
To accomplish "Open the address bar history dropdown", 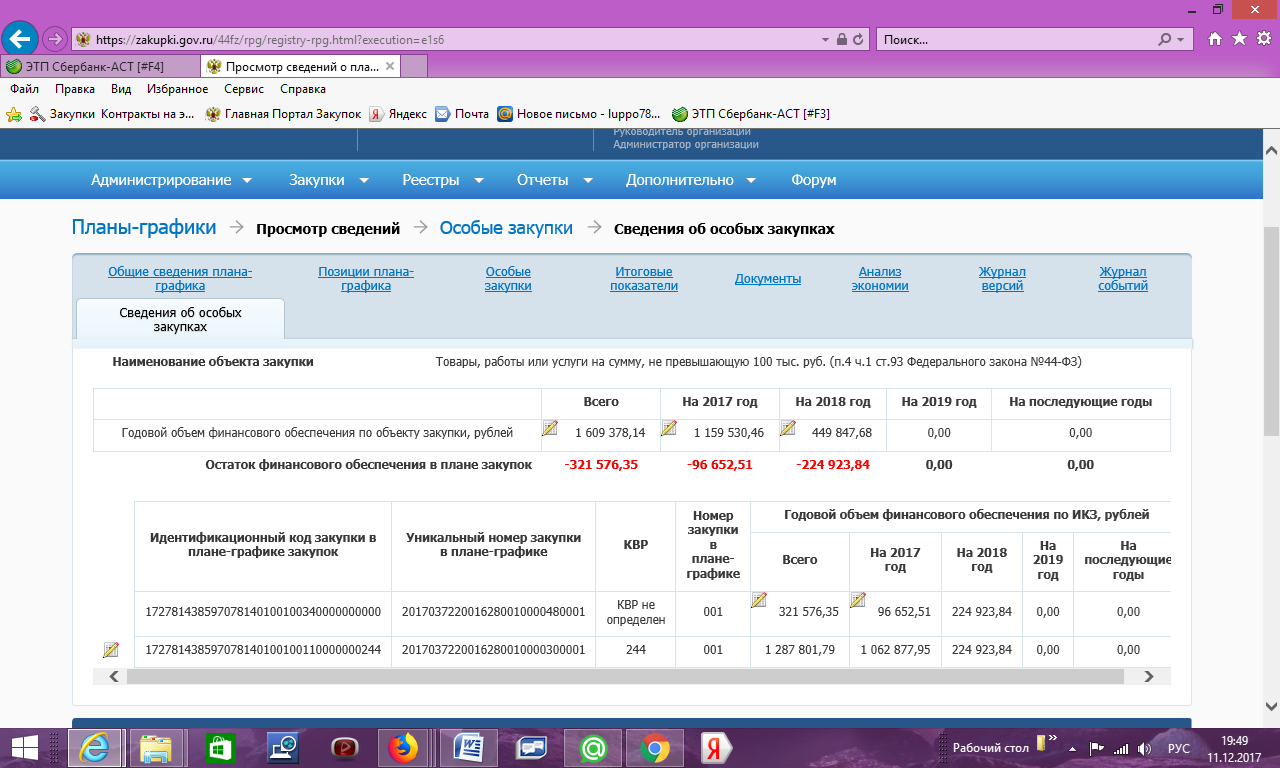I will (825, 39).
